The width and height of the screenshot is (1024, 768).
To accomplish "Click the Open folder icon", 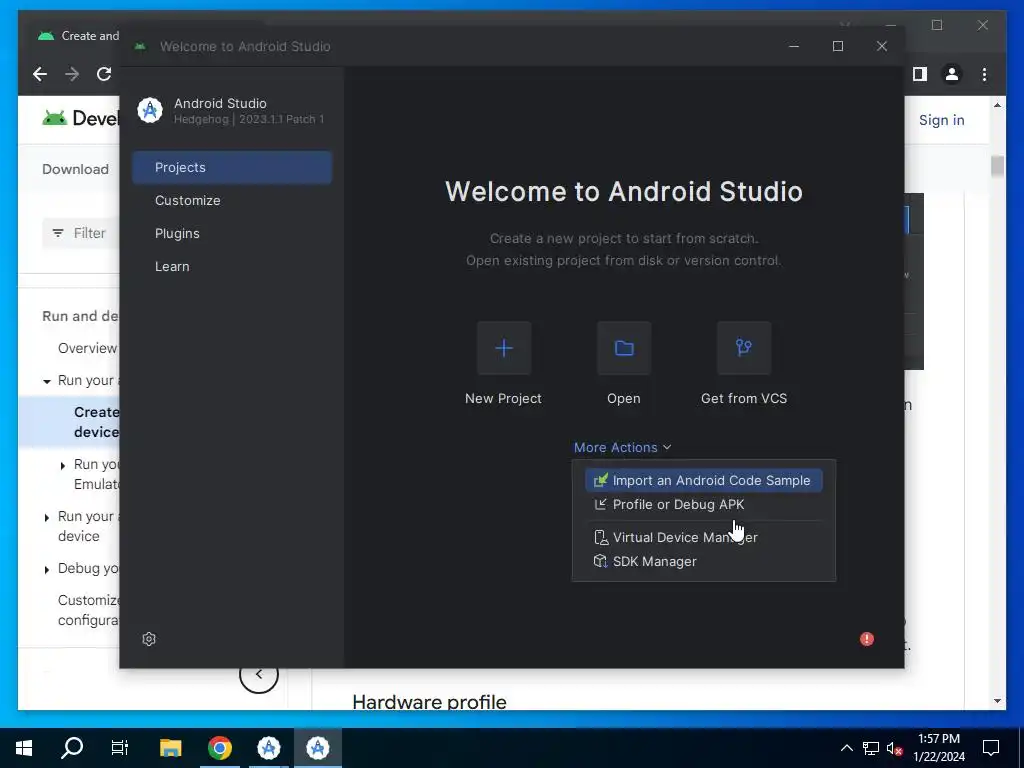I will pyautogui.click(x=624, y=348).
